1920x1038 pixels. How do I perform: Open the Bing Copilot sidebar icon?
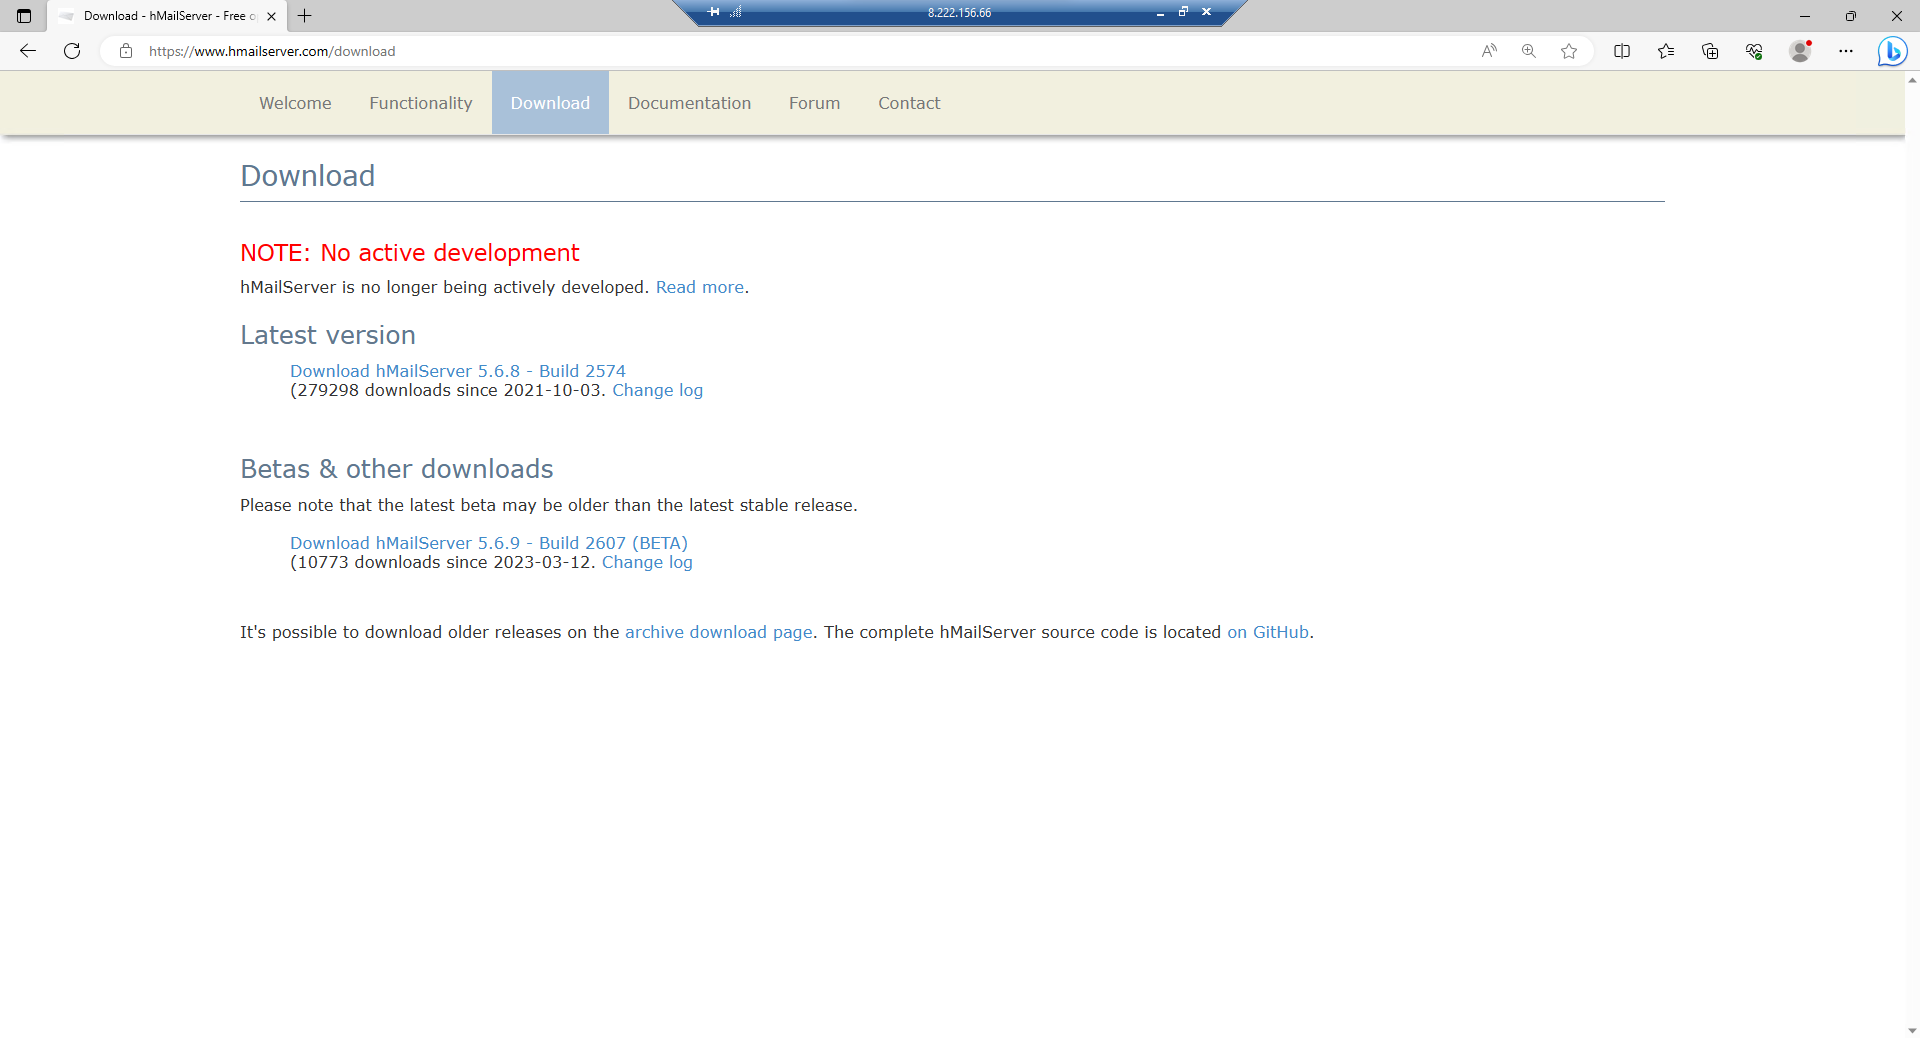click(x=1892, y=51)
